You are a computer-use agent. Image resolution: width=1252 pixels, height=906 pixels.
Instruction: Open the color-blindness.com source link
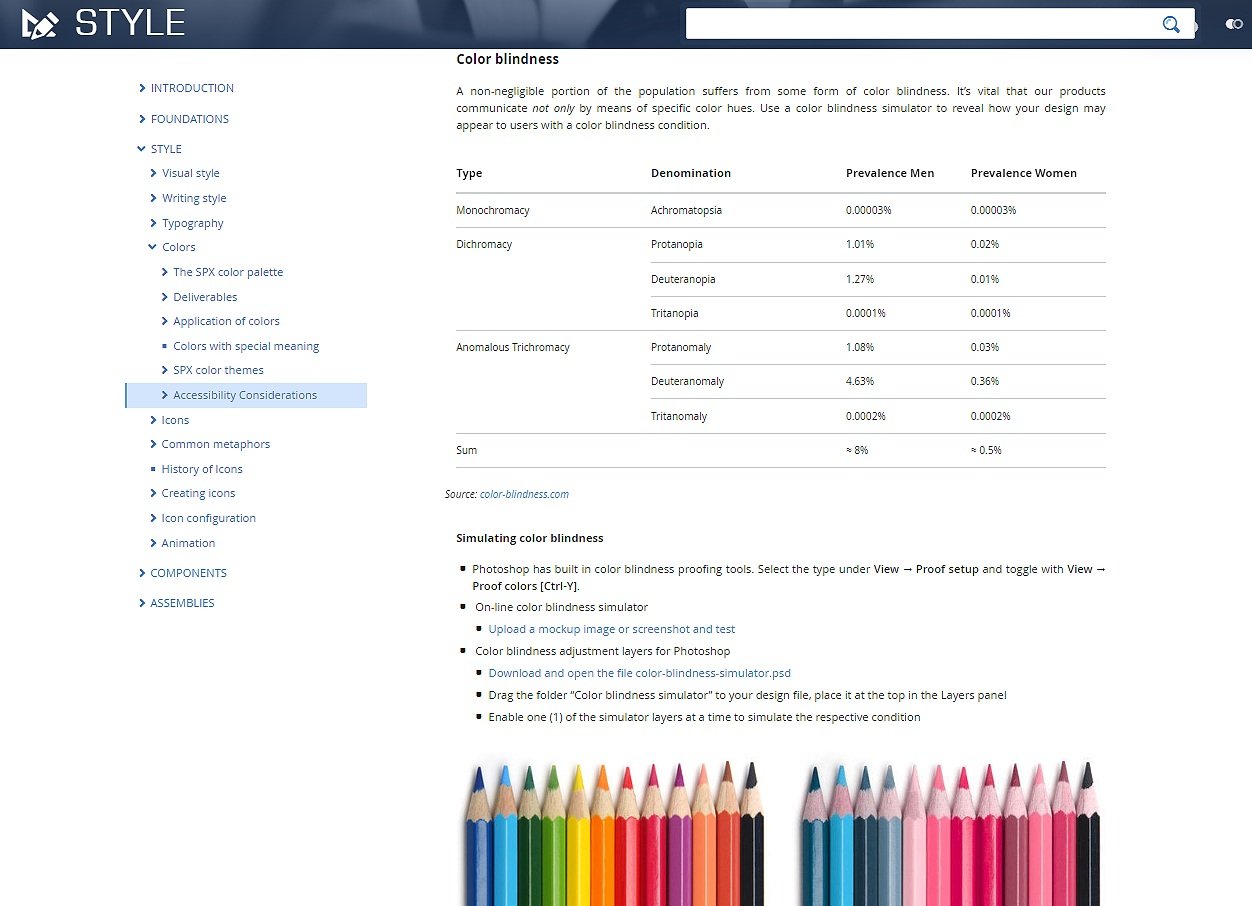(x=524, y=494)
